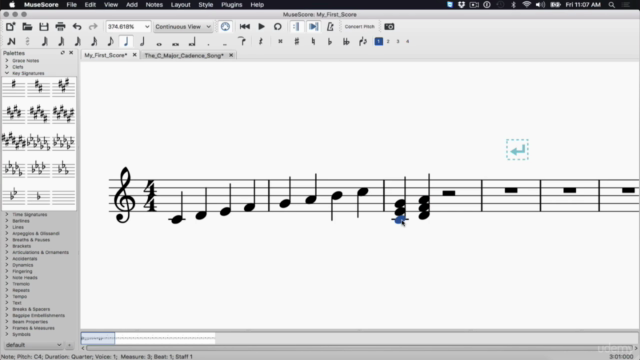
Task: Select Voice 2 button
Action: pos(388,41)
